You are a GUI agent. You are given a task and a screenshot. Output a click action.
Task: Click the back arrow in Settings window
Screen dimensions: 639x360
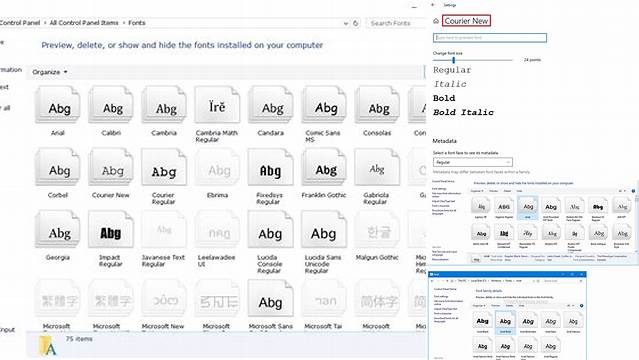[433, 5]
